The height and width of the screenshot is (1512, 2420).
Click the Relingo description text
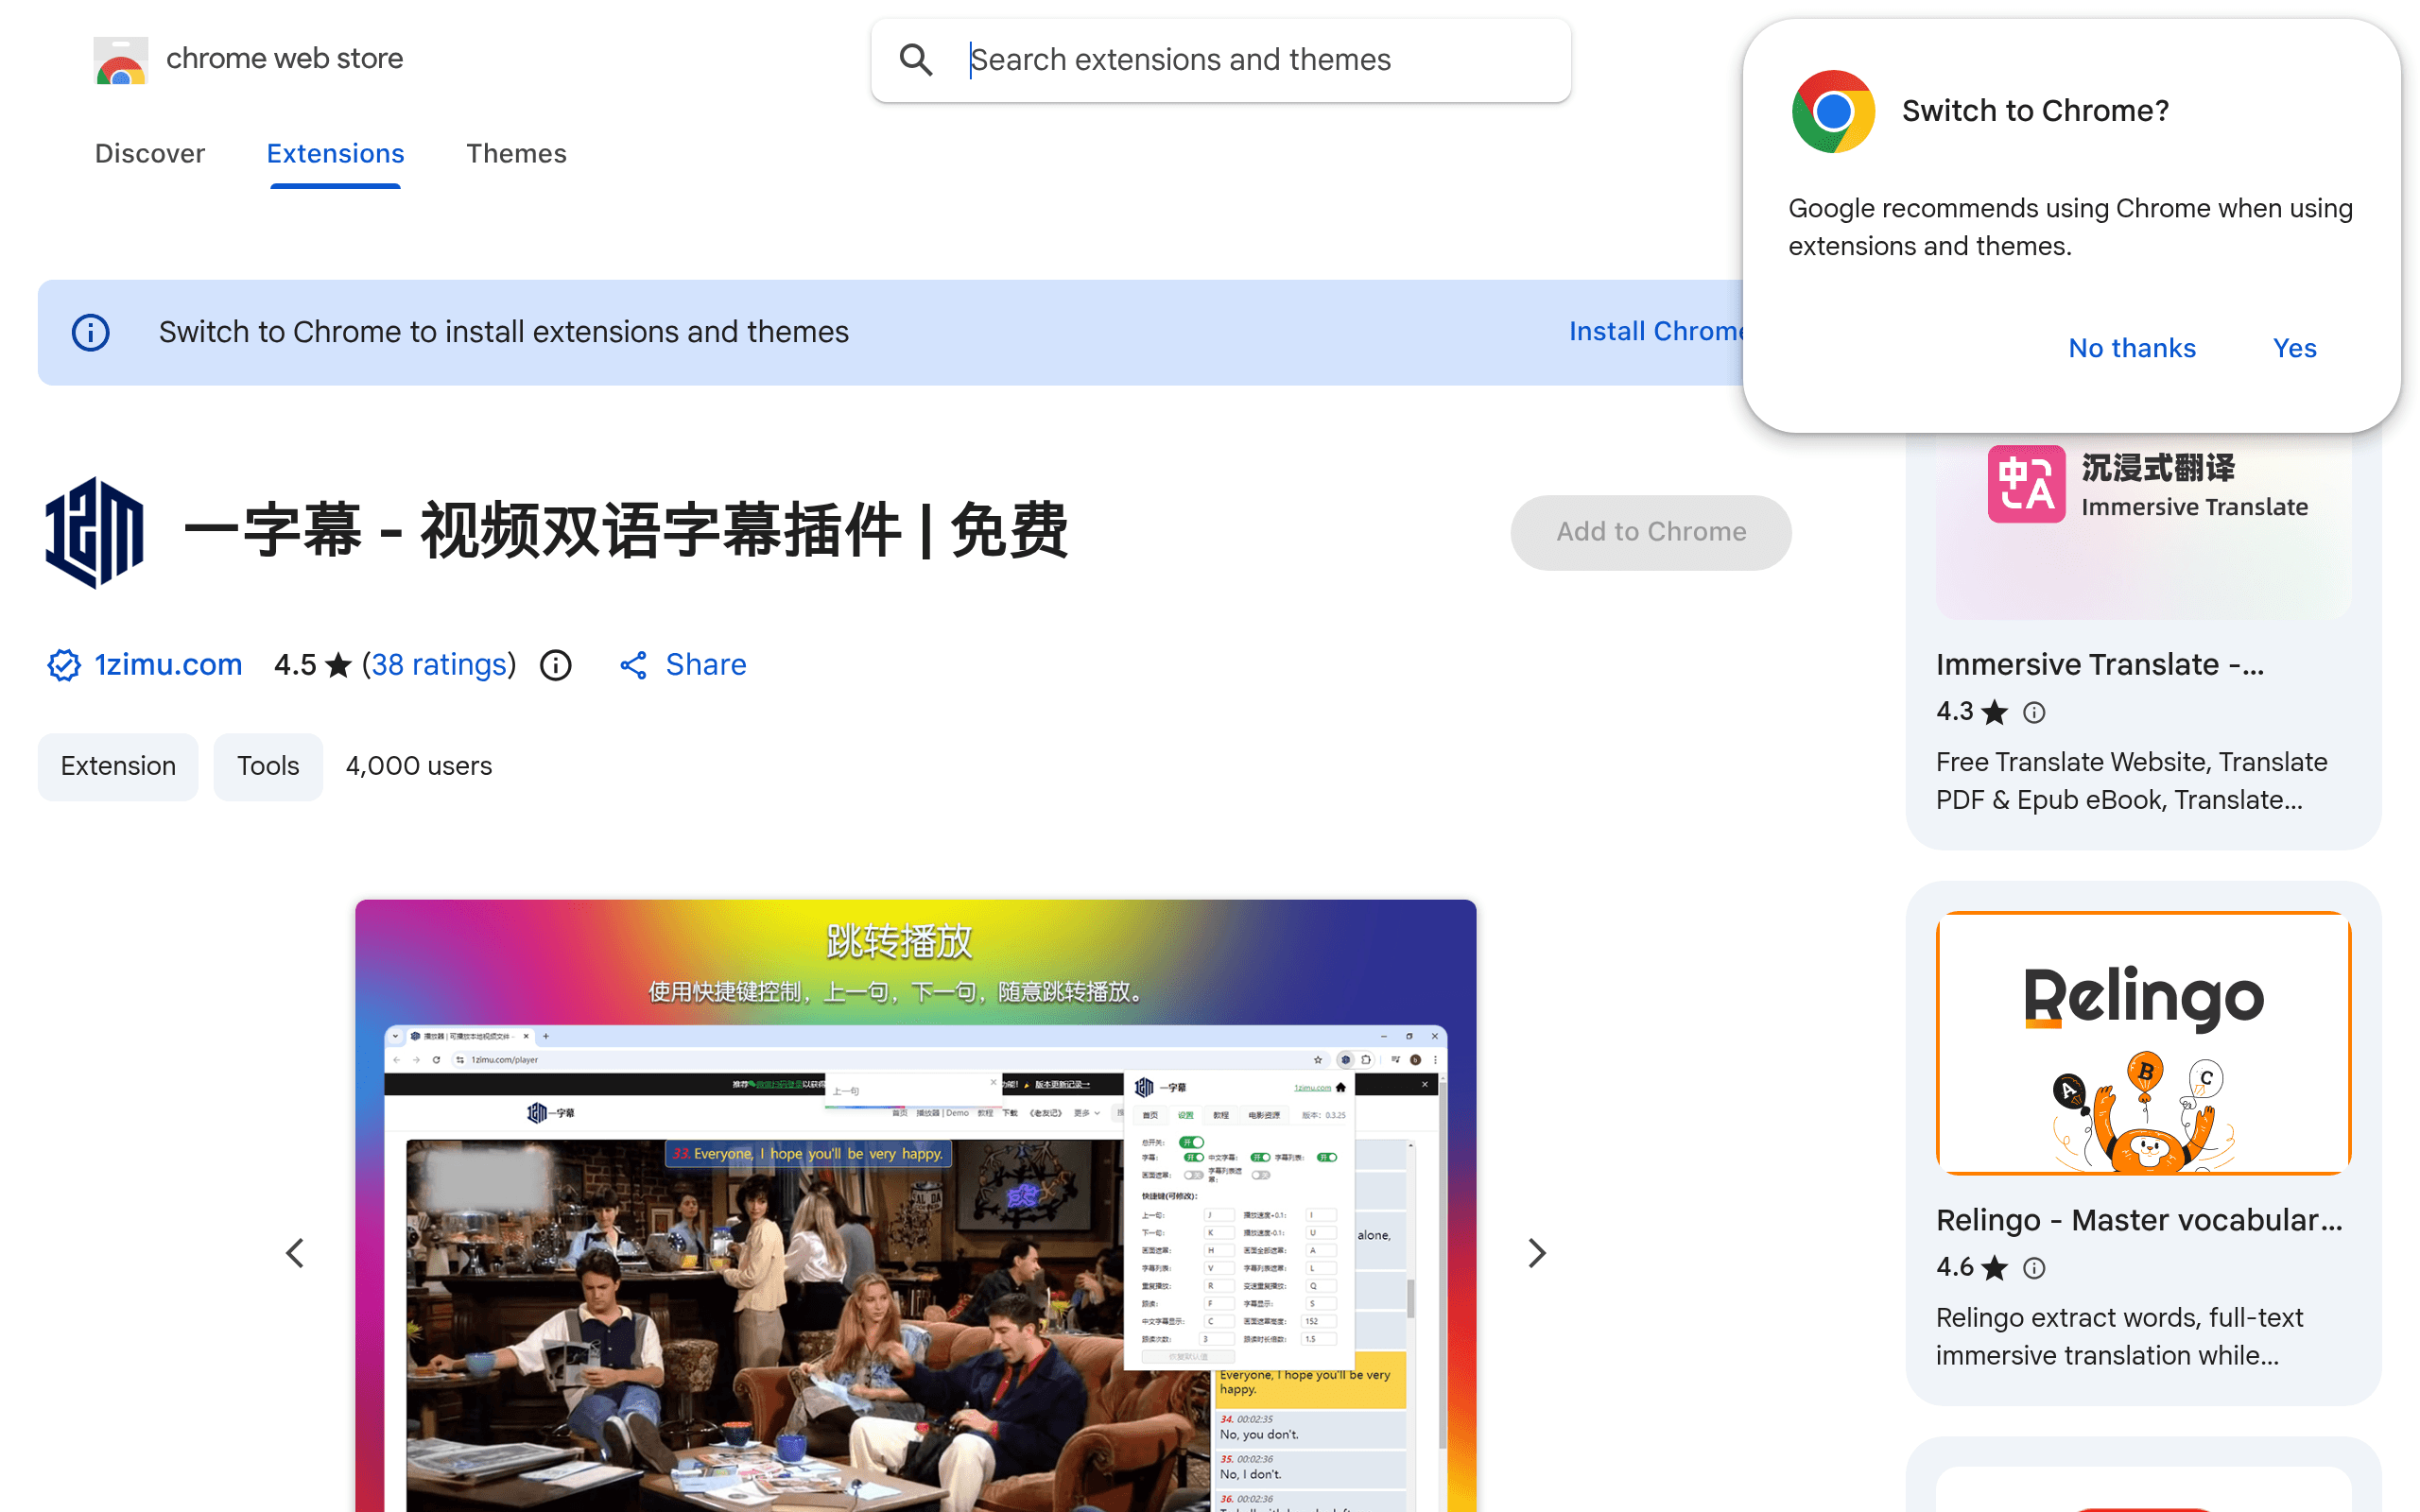coord(2119,1337)
